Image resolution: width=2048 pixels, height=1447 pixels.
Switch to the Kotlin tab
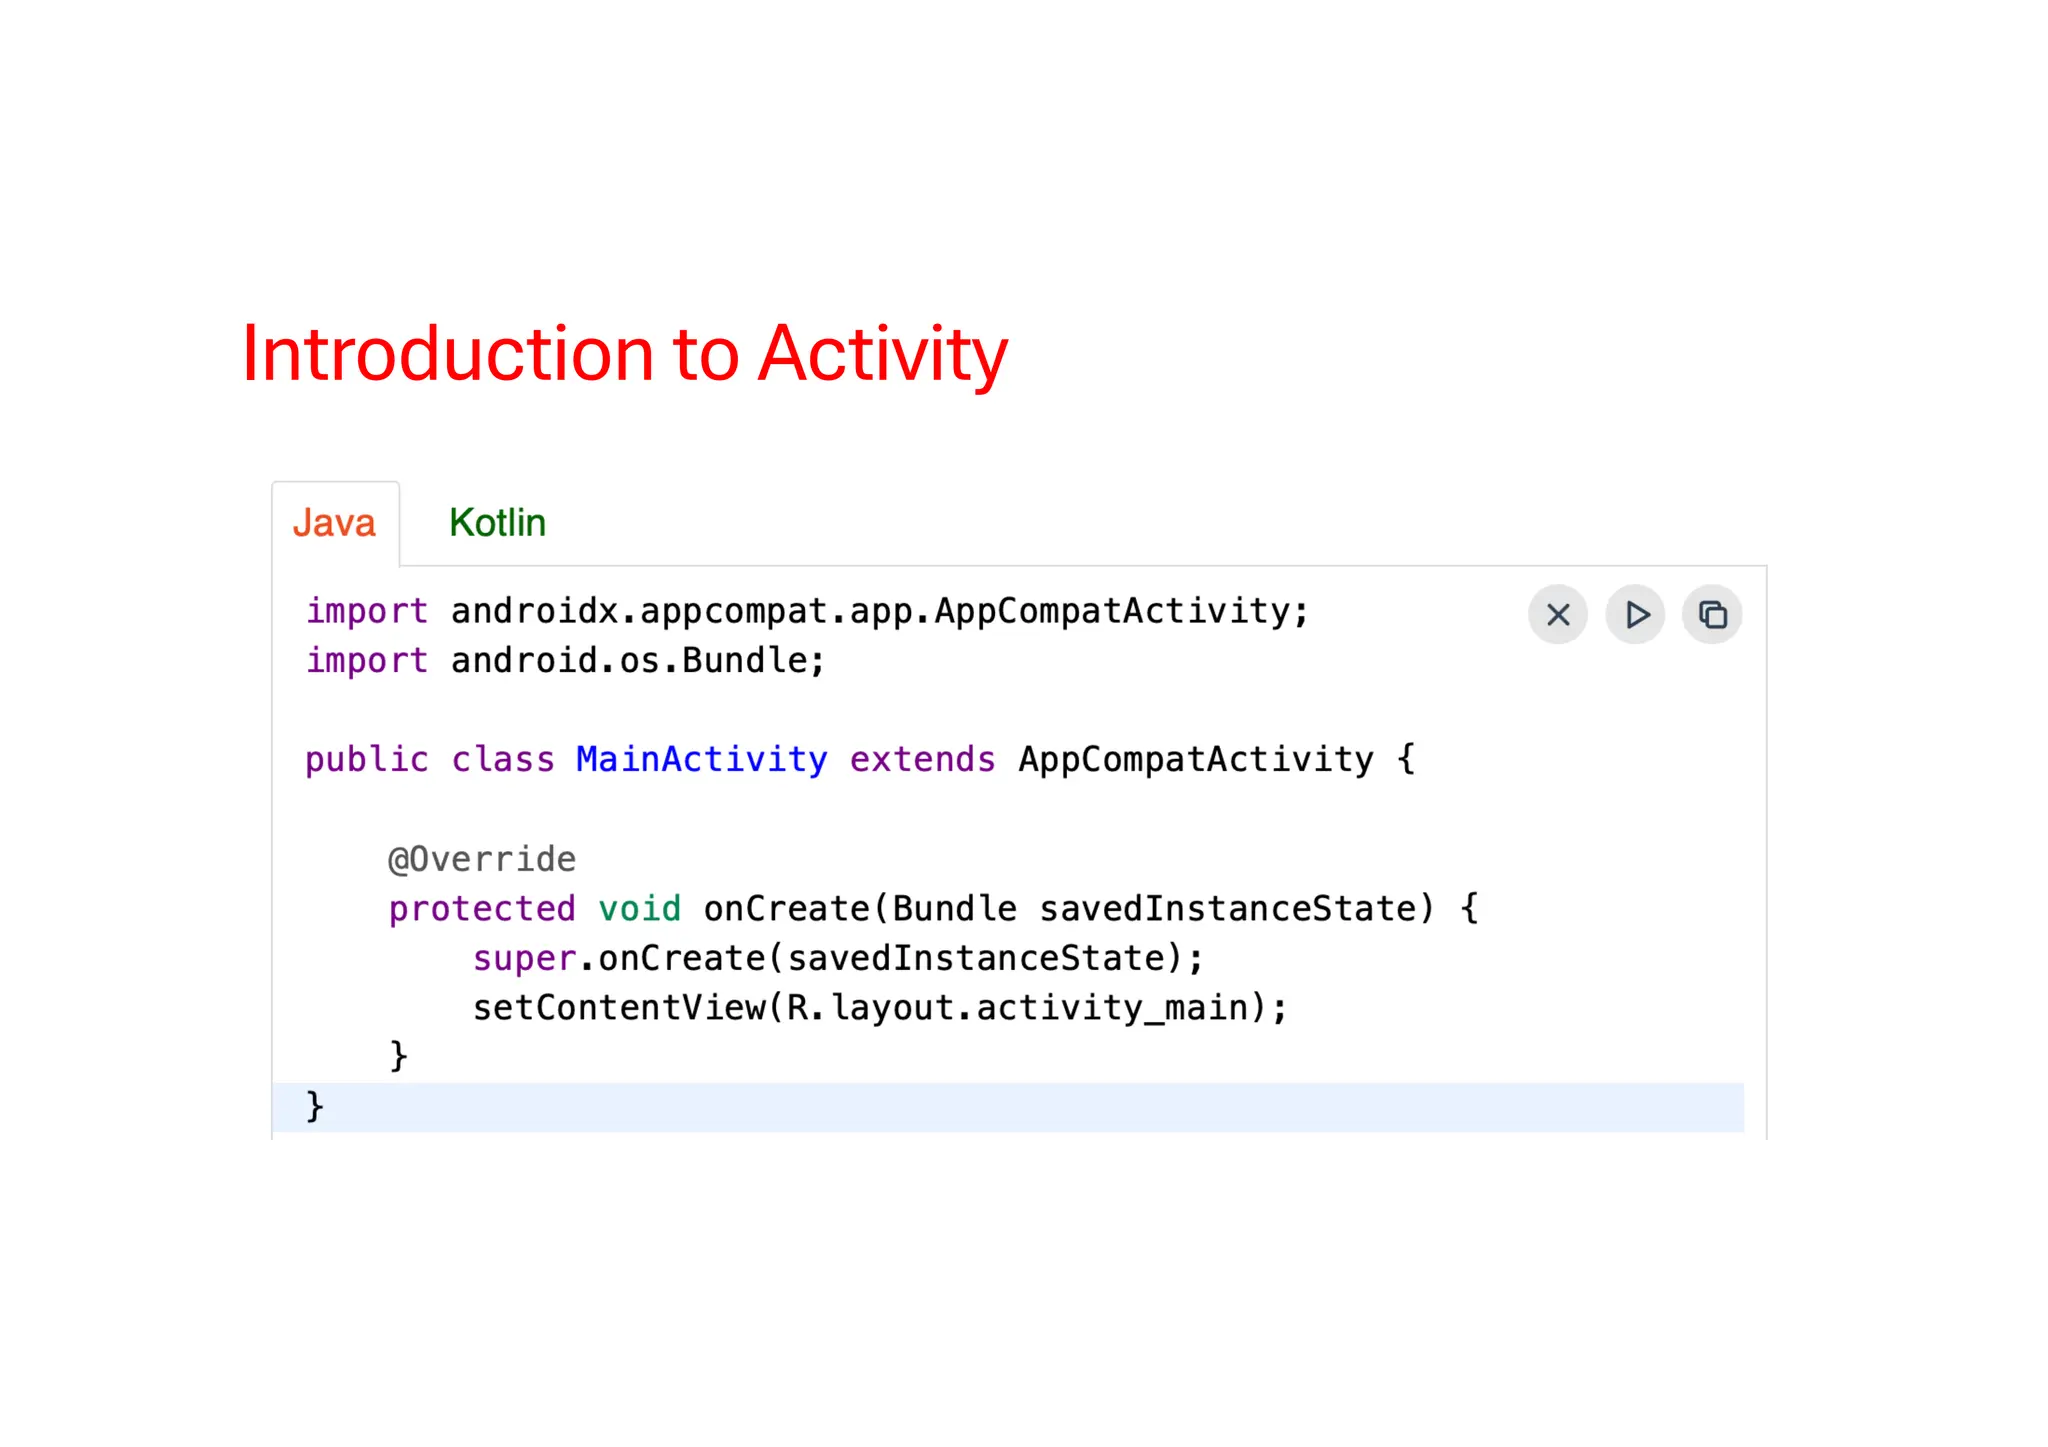497,523
